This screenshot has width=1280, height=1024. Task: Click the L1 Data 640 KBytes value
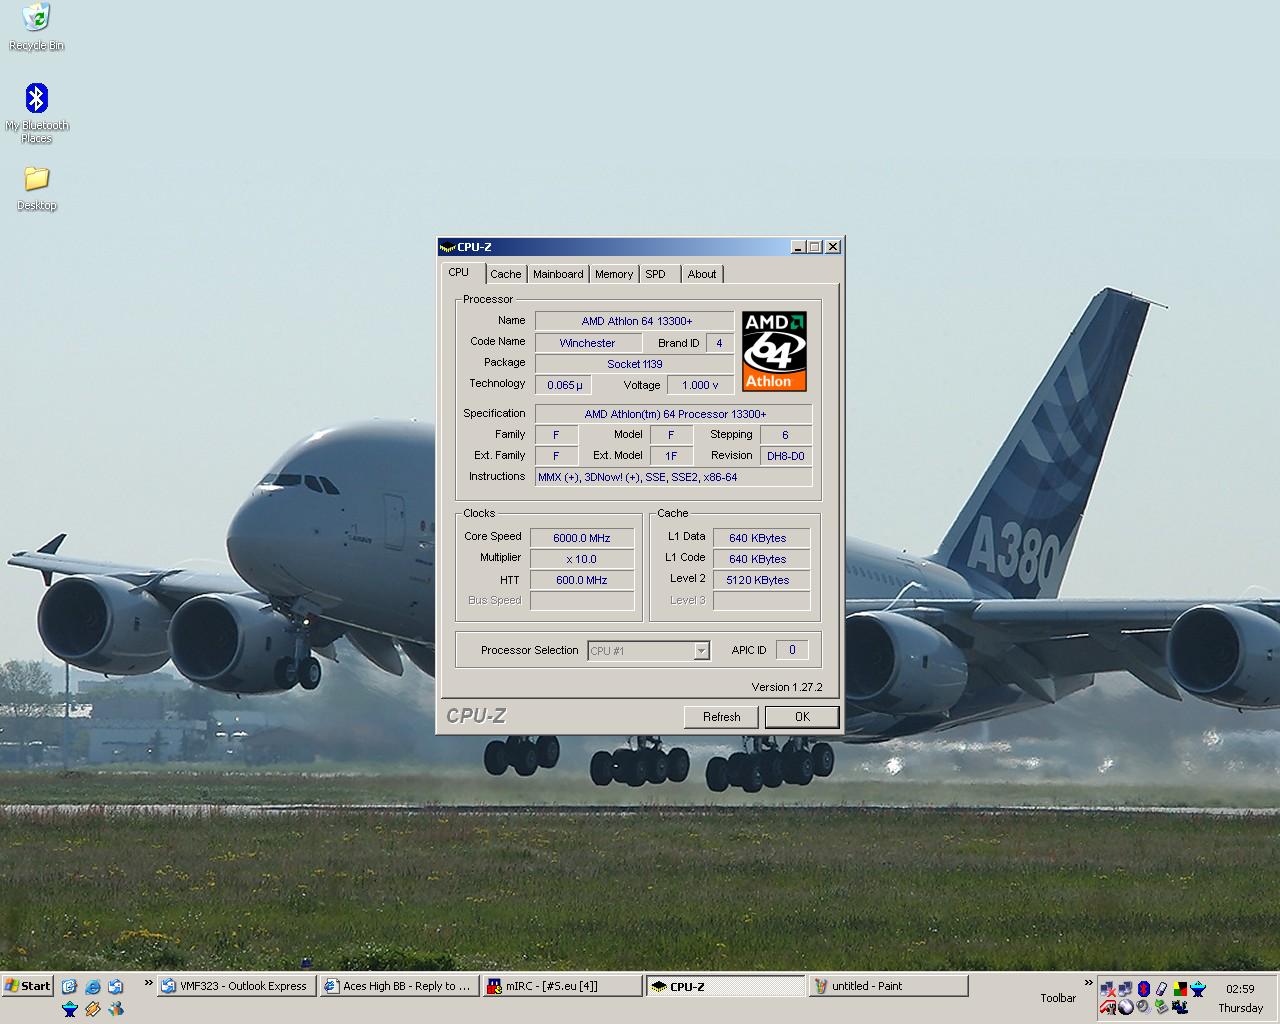761,538
